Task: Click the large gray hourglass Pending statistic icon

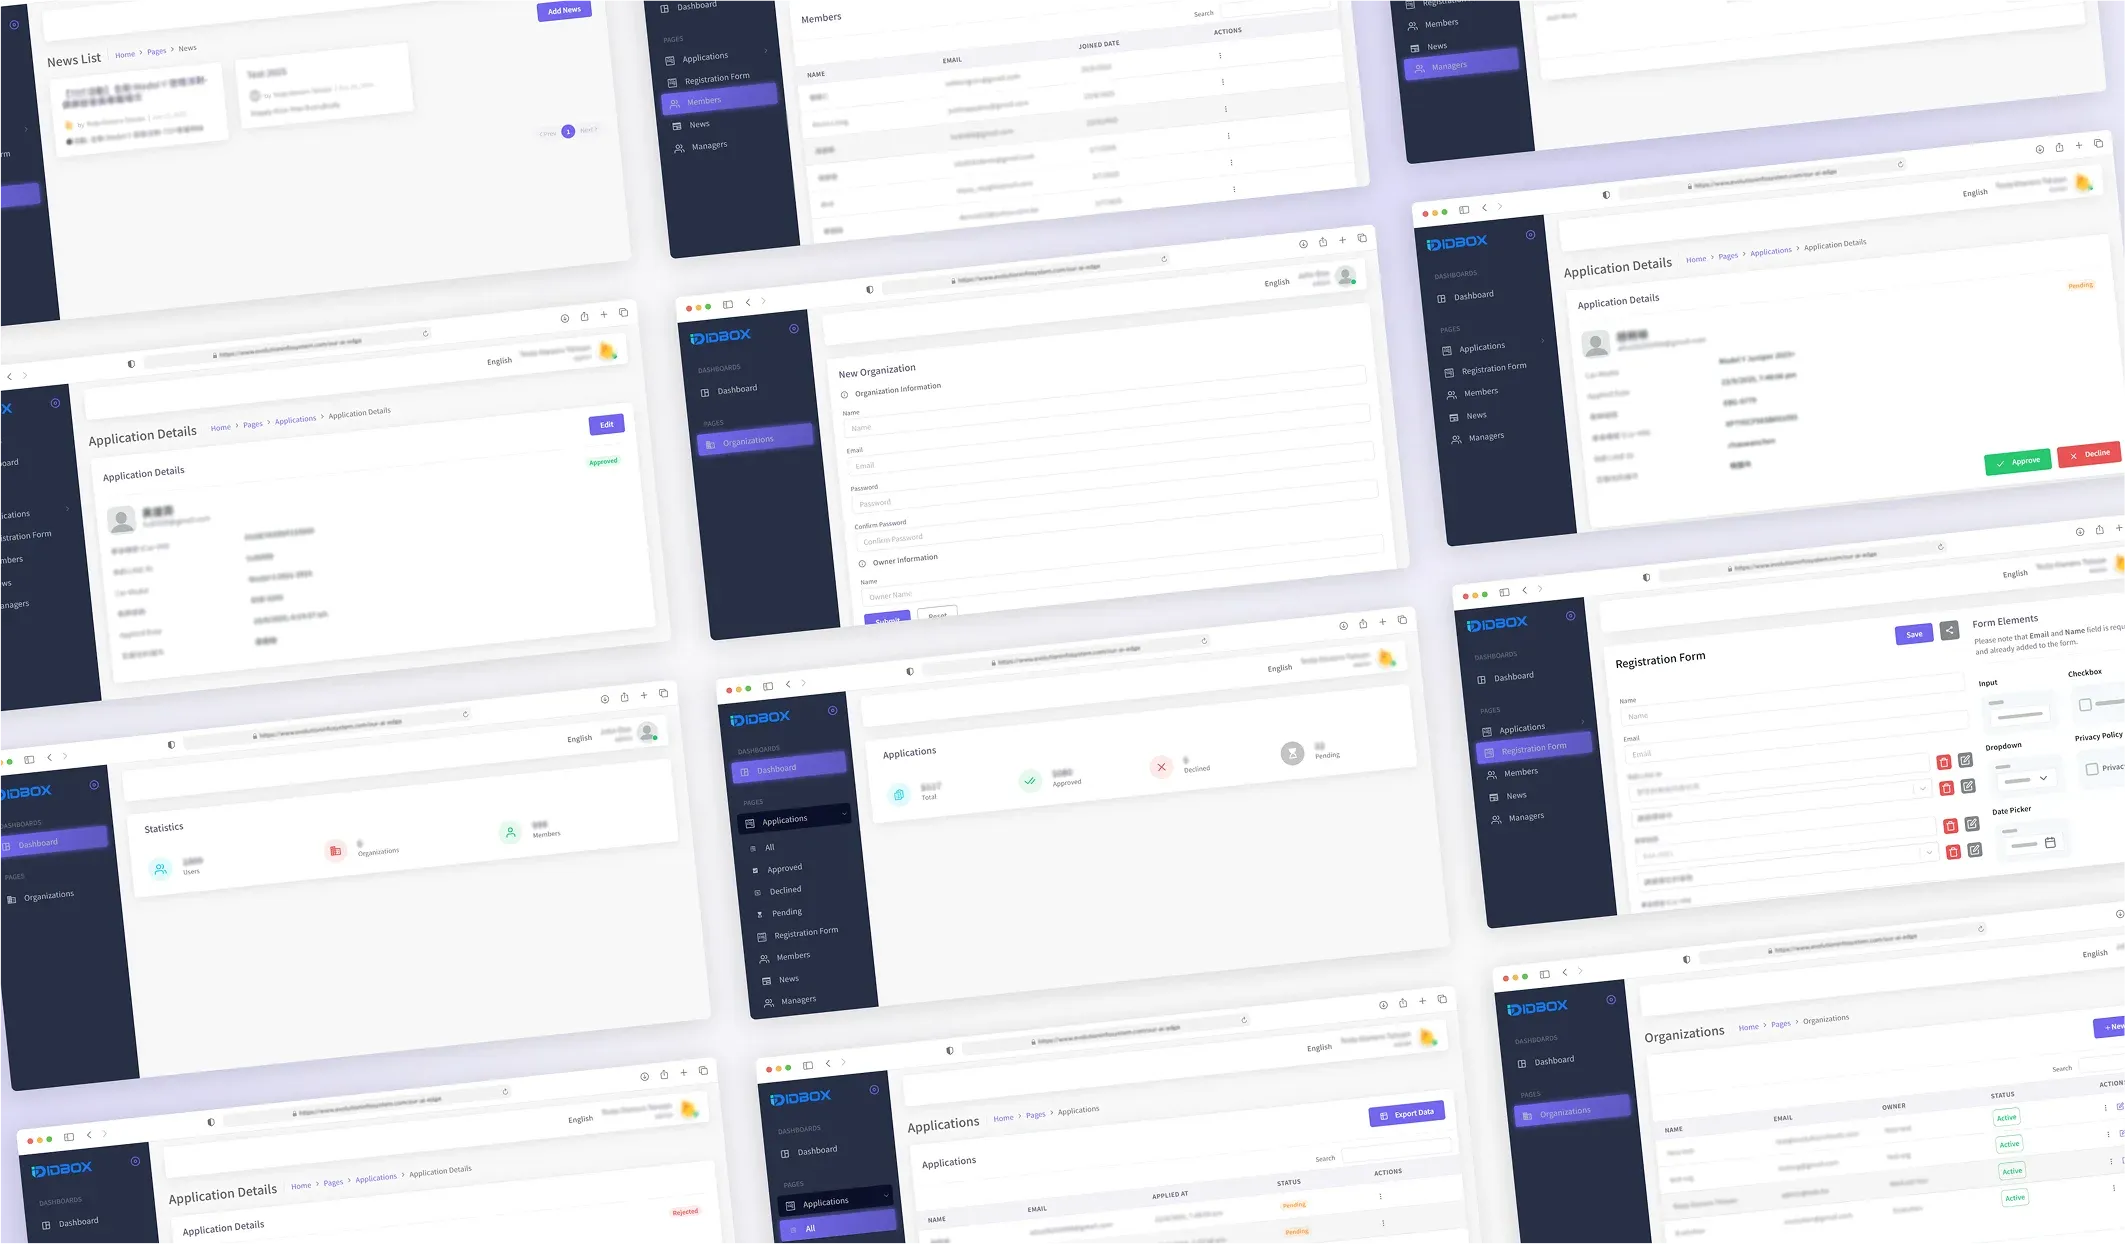Action: click(1292, 752)
